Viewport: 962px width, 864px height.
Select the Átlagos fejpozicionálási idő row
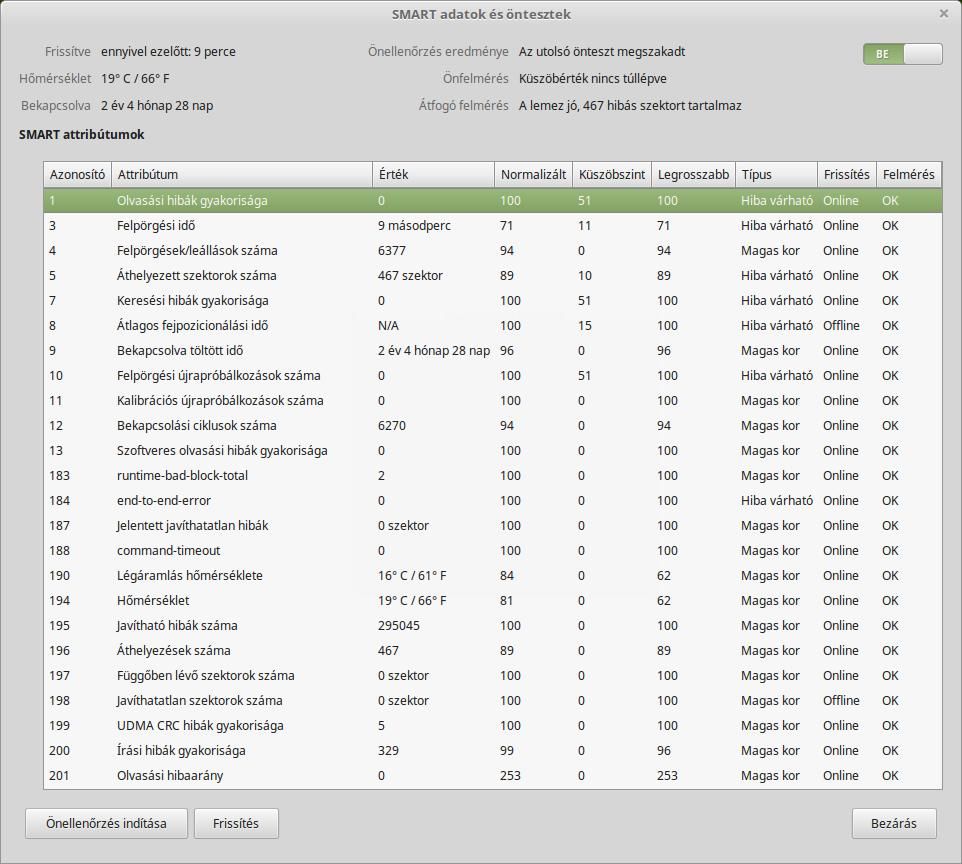click(493, 326)
